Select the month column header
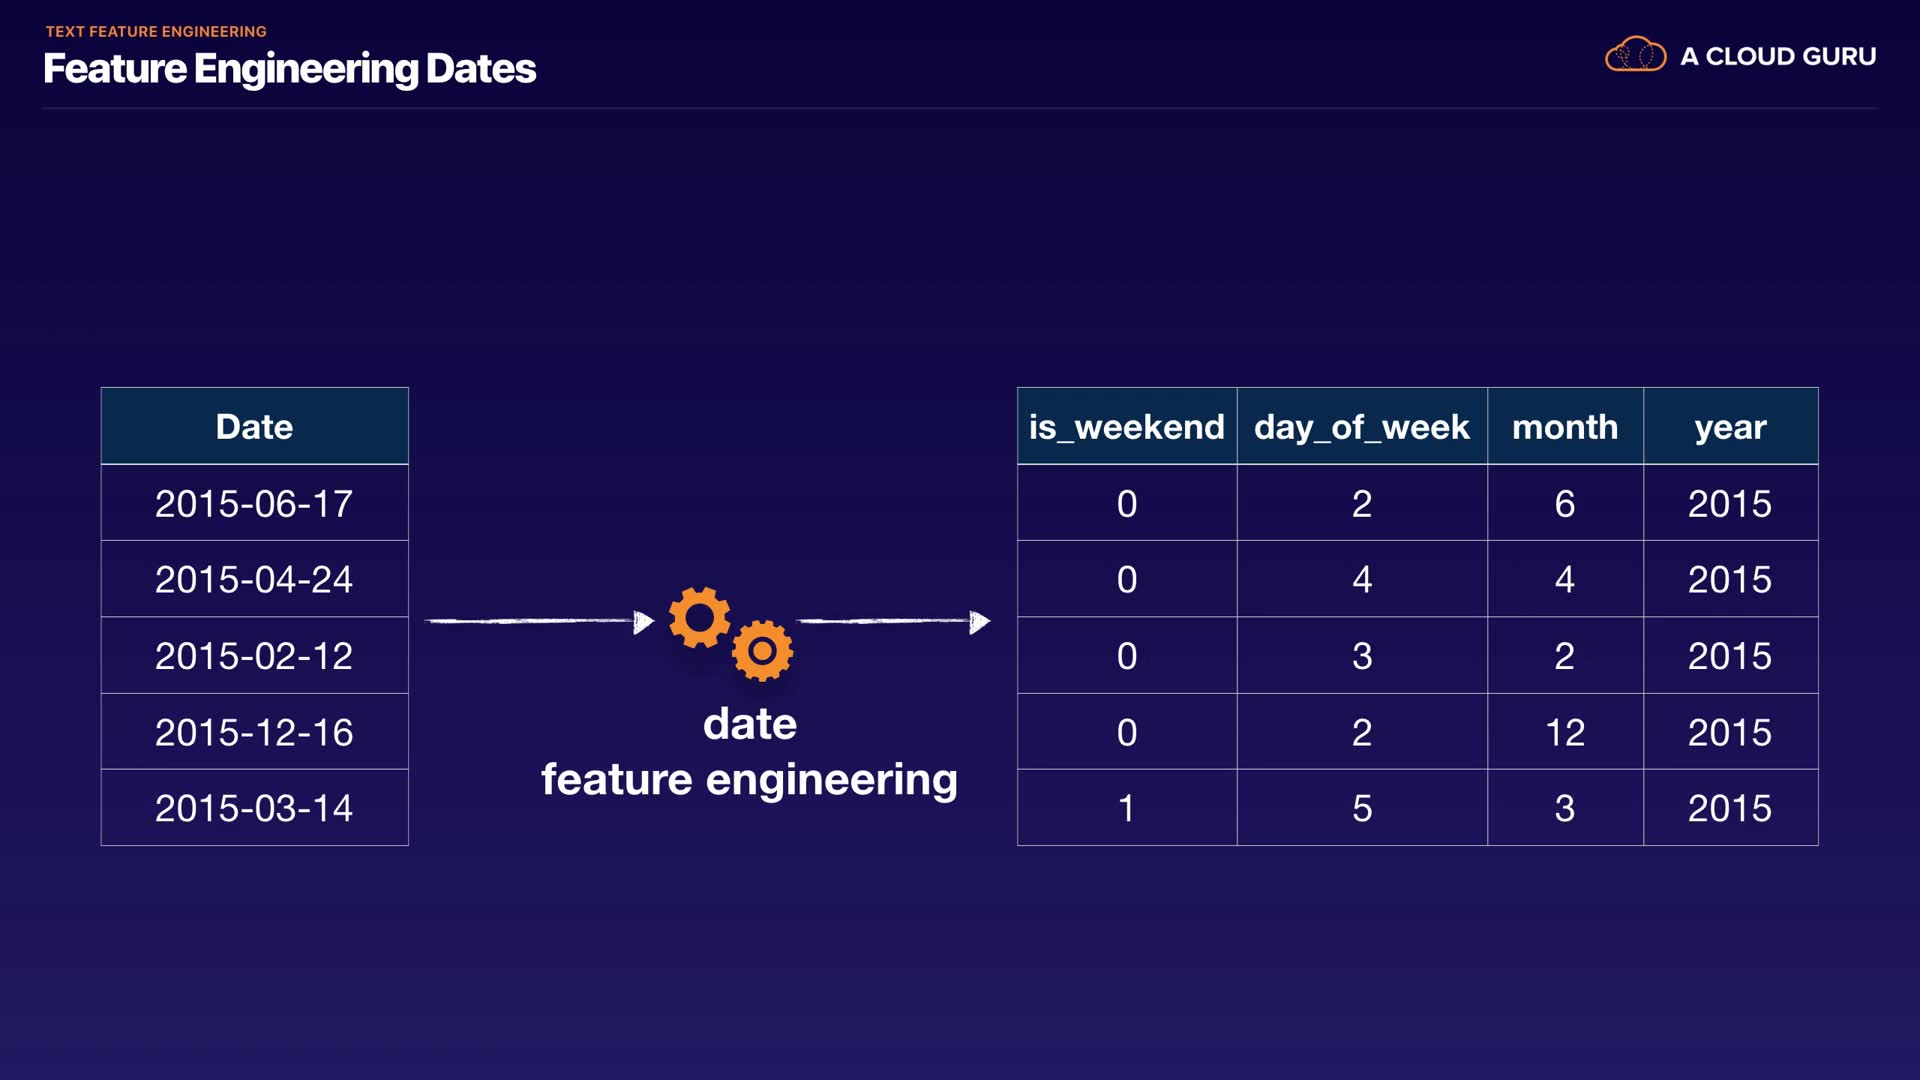Screen dimensions: 1920x1080 [x=1564, y=427]
